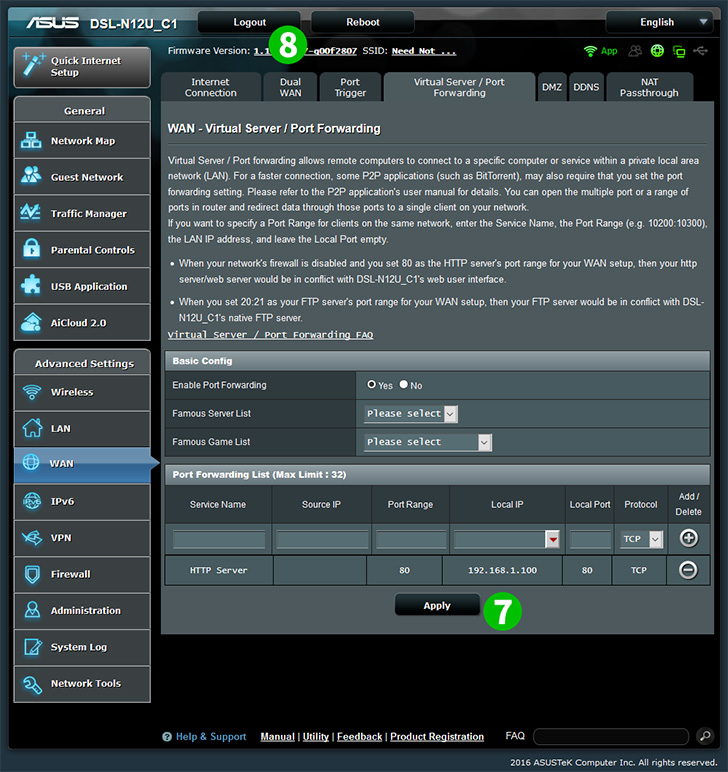Click the Firewall shield icon

coord(32,574)
